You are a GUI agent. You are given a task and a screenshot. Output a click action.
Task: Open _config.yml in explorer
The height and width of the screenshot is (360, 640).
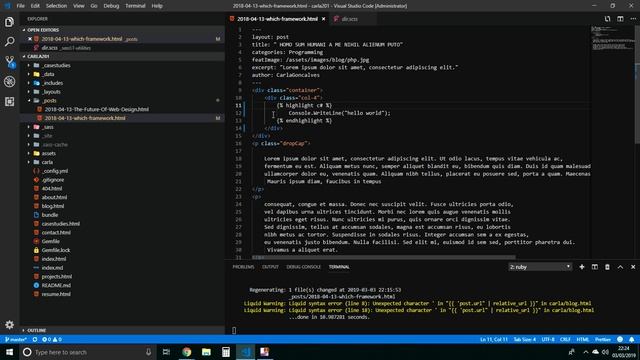tap(54, 171)
